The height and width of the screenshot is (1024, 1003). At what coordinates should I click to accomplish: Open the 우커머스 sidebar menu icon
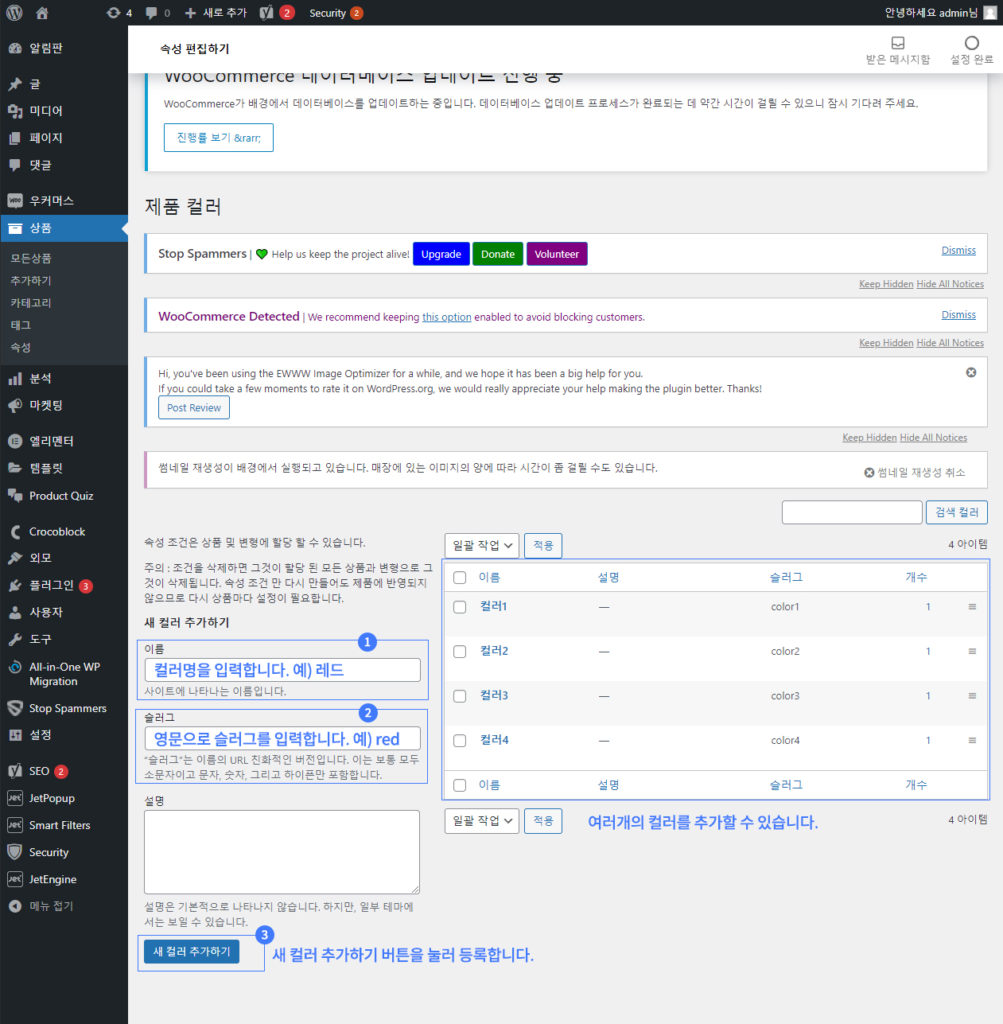tap(16, 200)
